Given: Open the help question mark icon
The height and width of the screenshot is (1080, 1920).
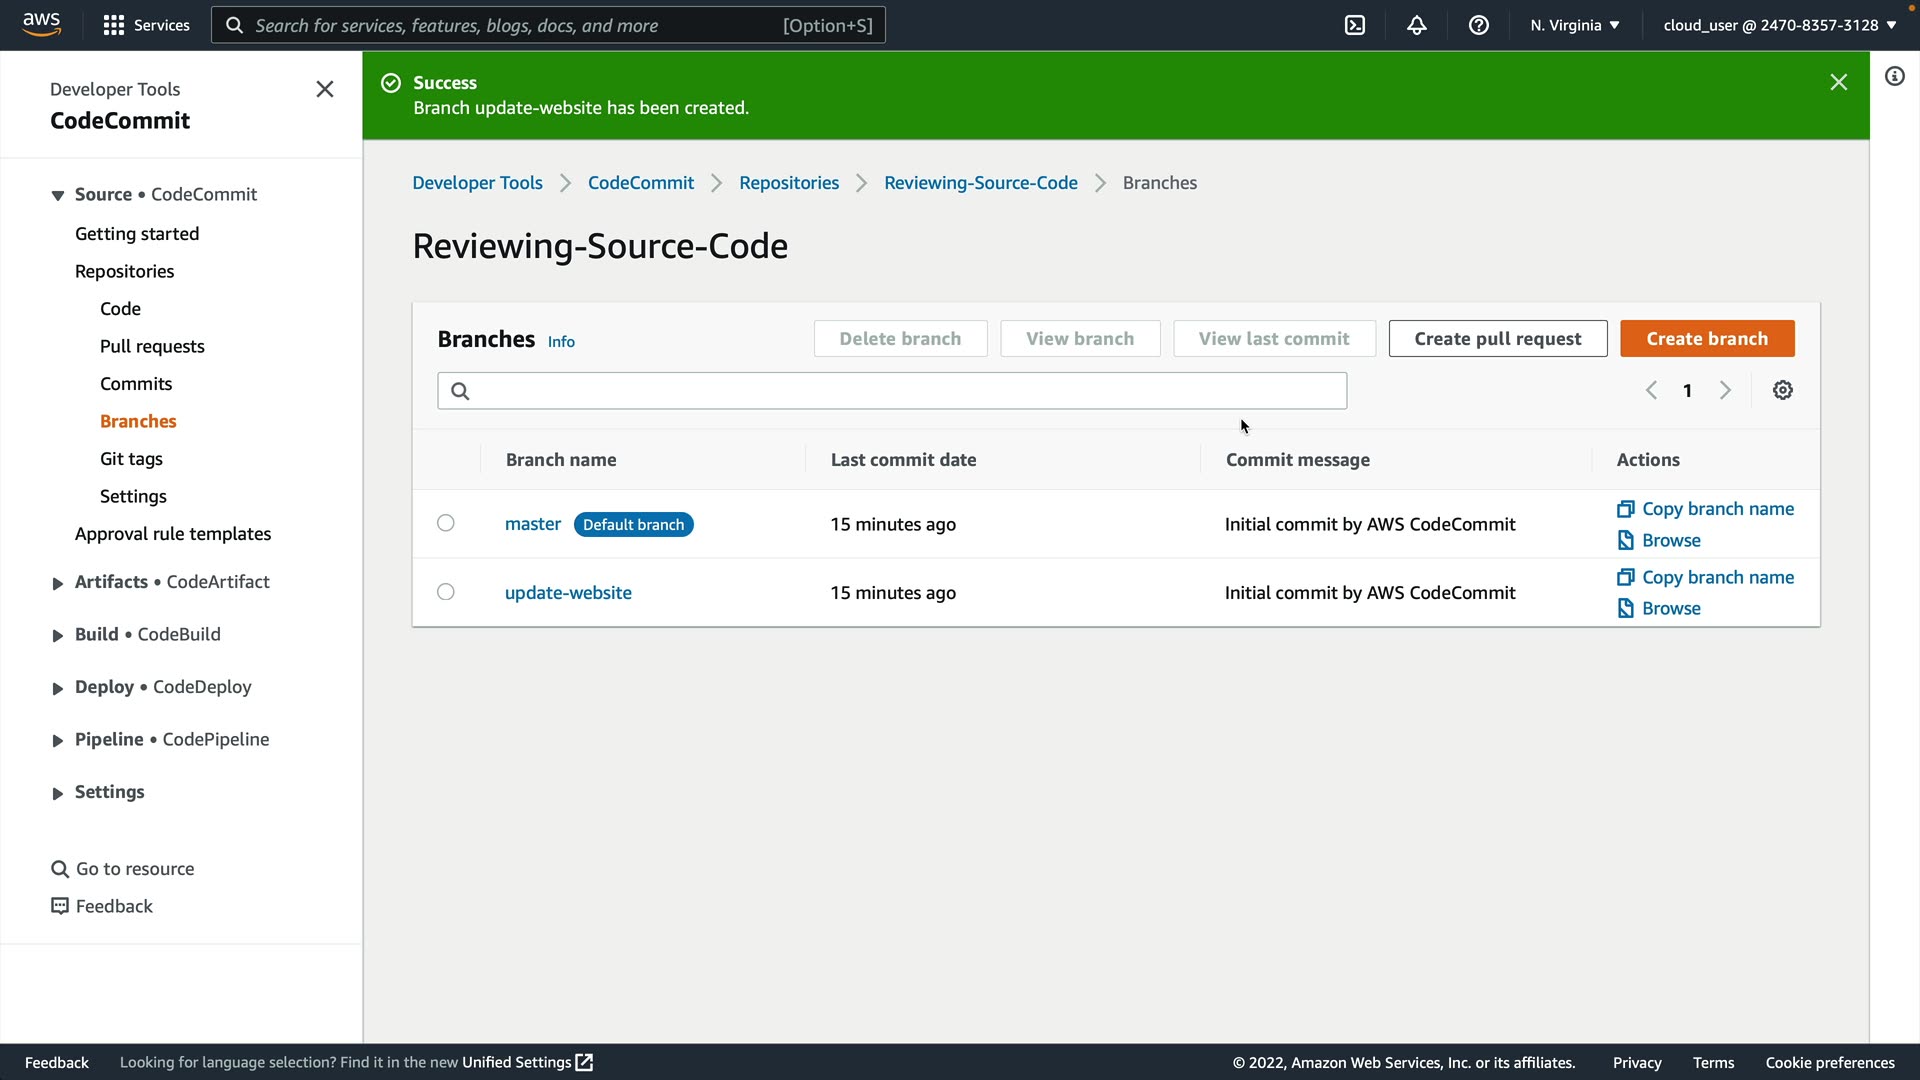Looking at the screenshot, I should tap(1479, 25).
